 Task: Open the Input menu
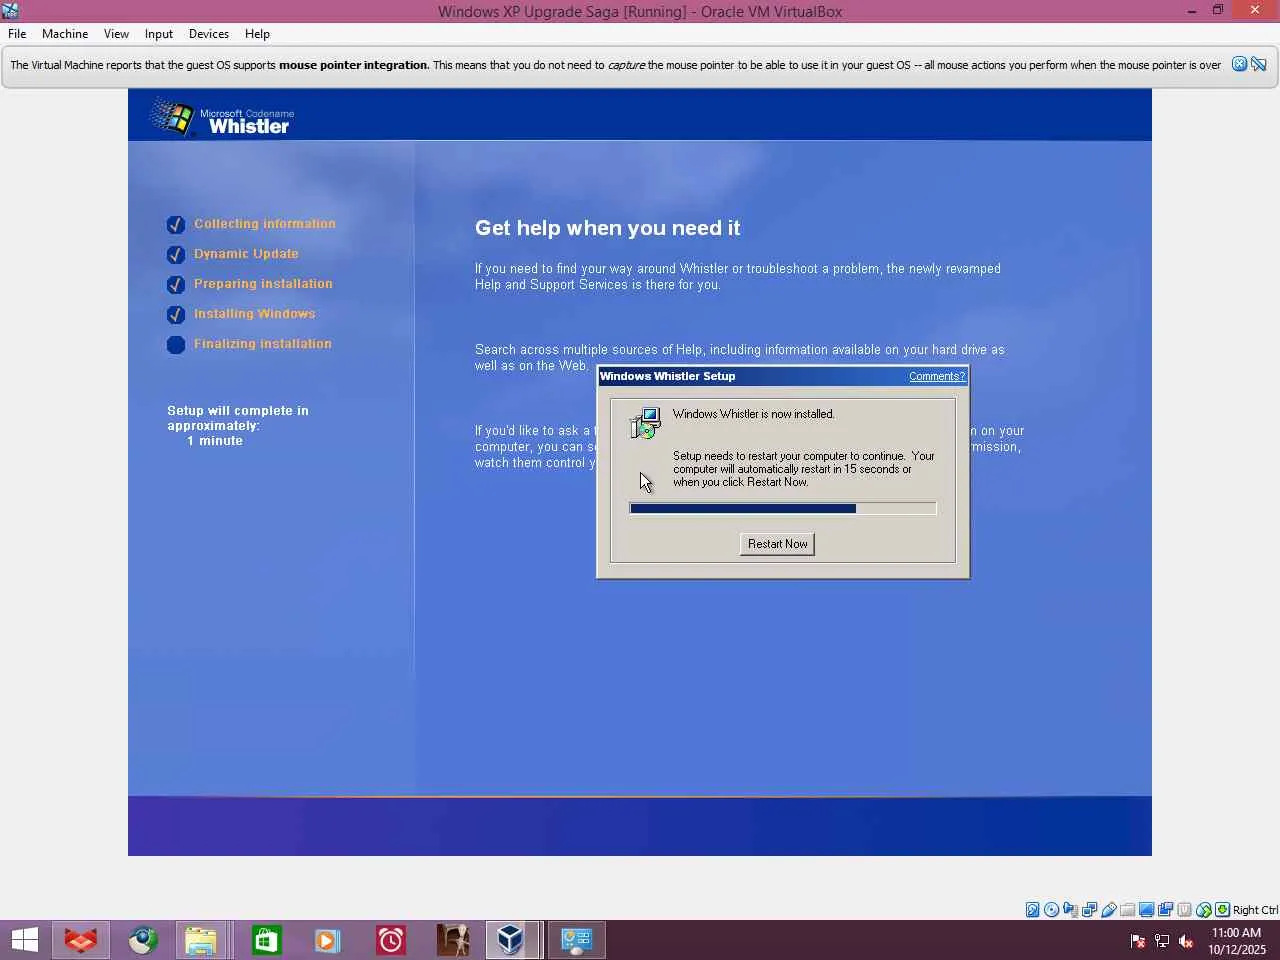click(159, 33)
